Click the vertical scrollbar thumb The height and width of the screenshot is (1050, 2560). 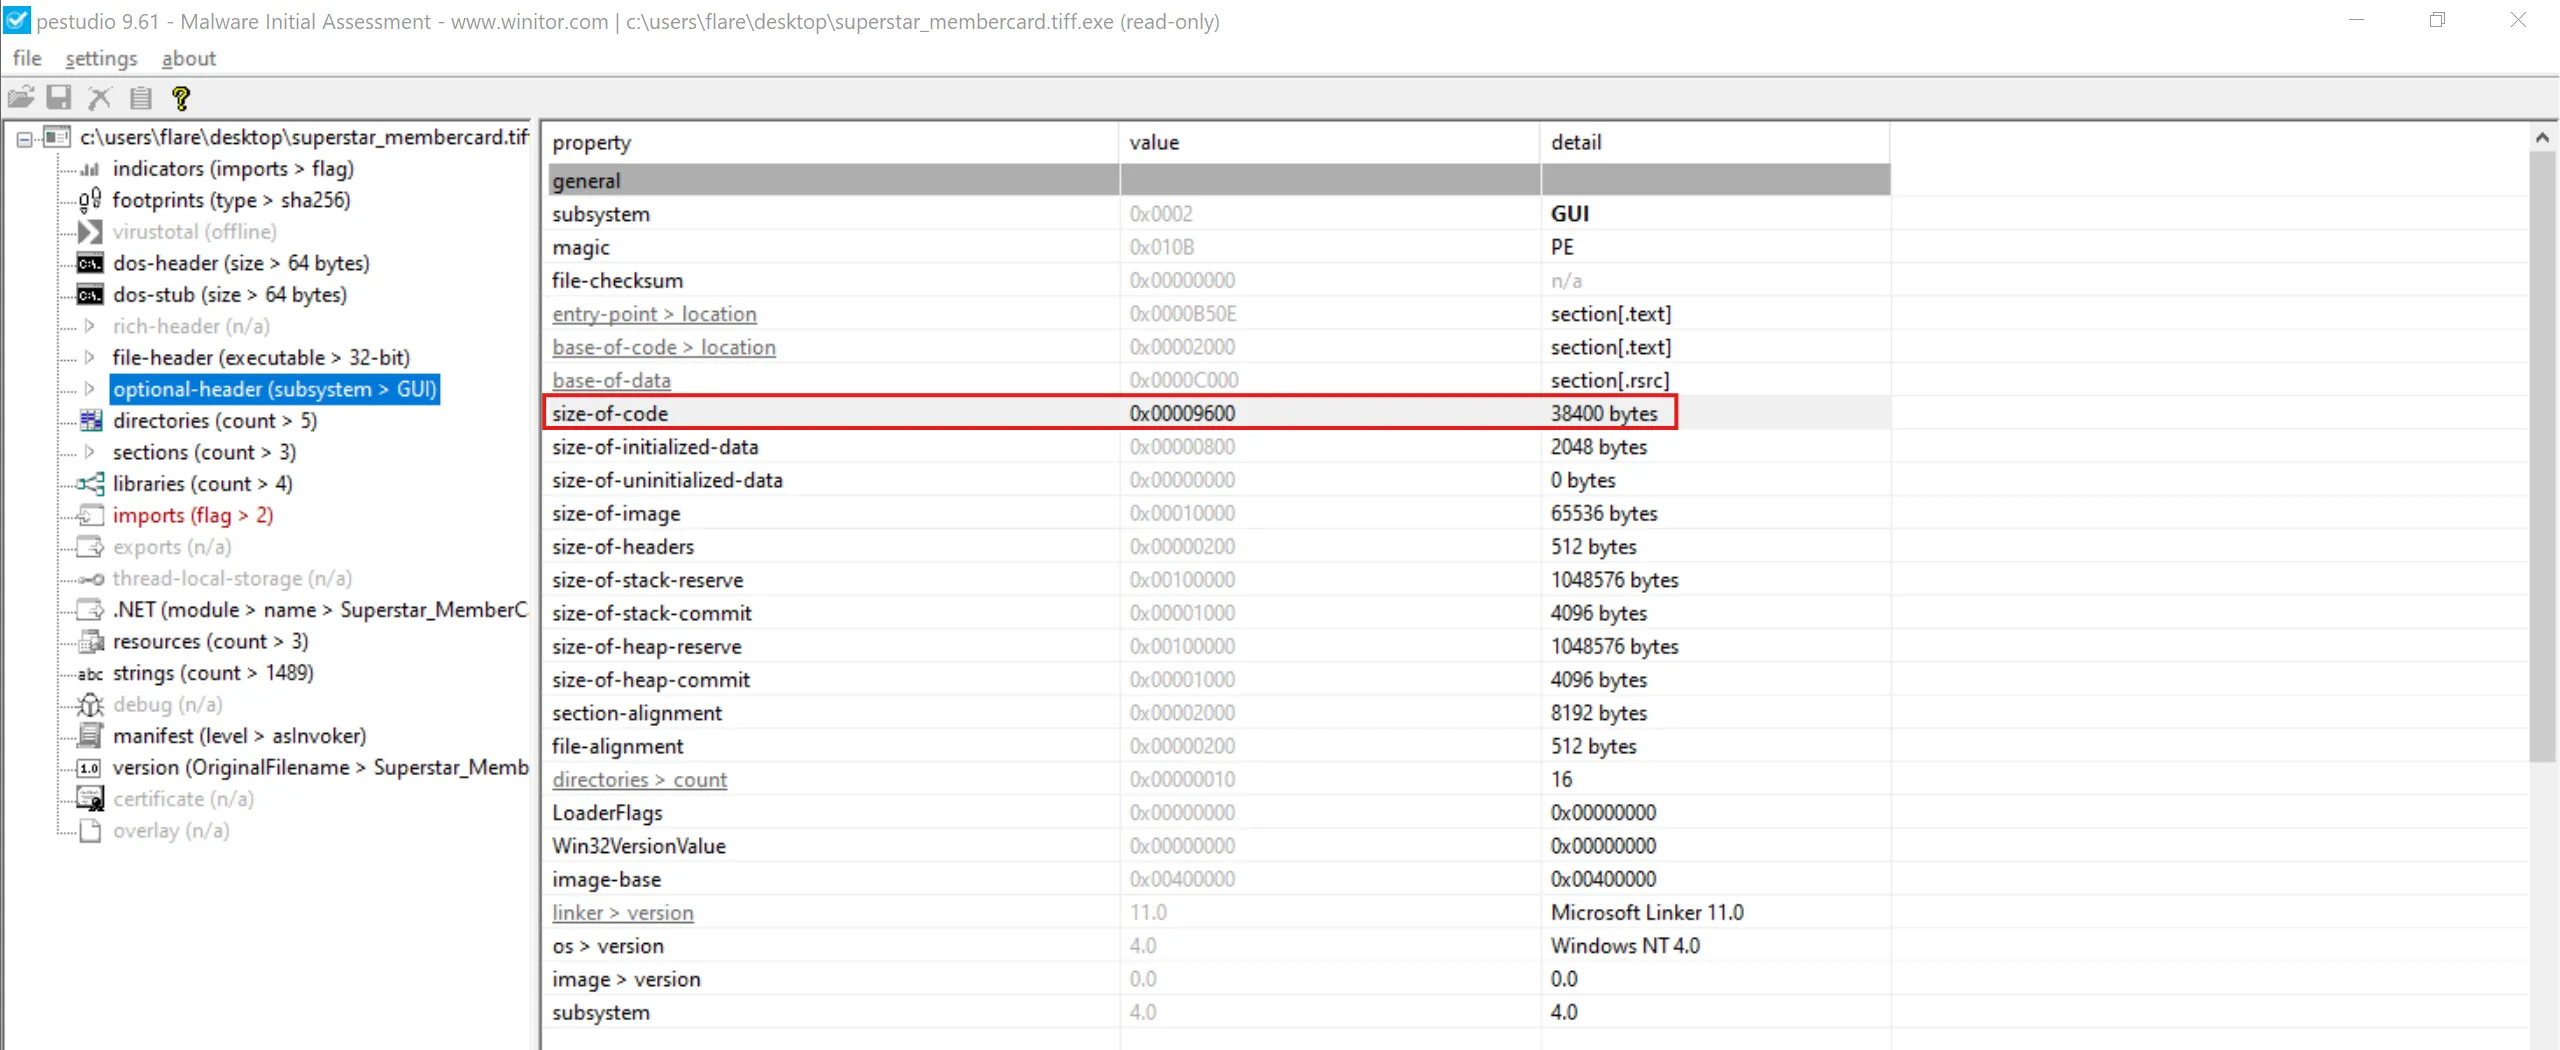click(2542, 460)
